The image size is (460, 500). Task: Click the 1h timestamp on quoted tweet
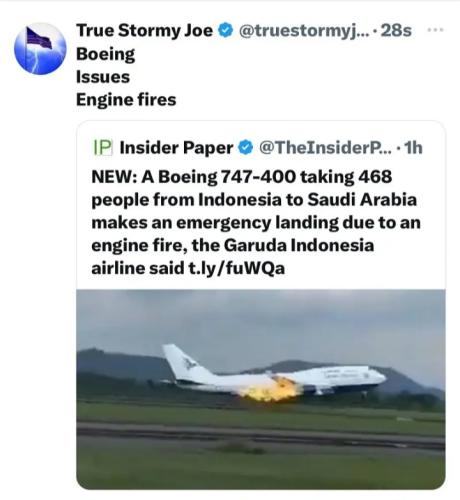(x=413, y=148)
